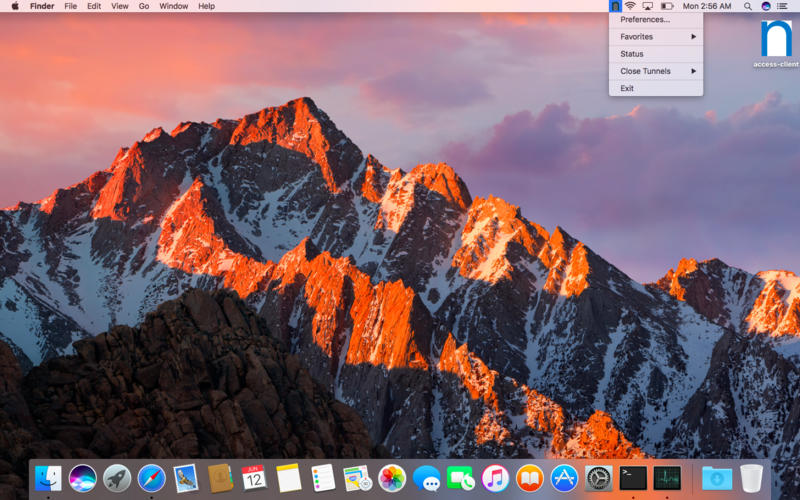Open the Edit menu
The width and height of the screenshot is (800, 500).
(94, 6)
